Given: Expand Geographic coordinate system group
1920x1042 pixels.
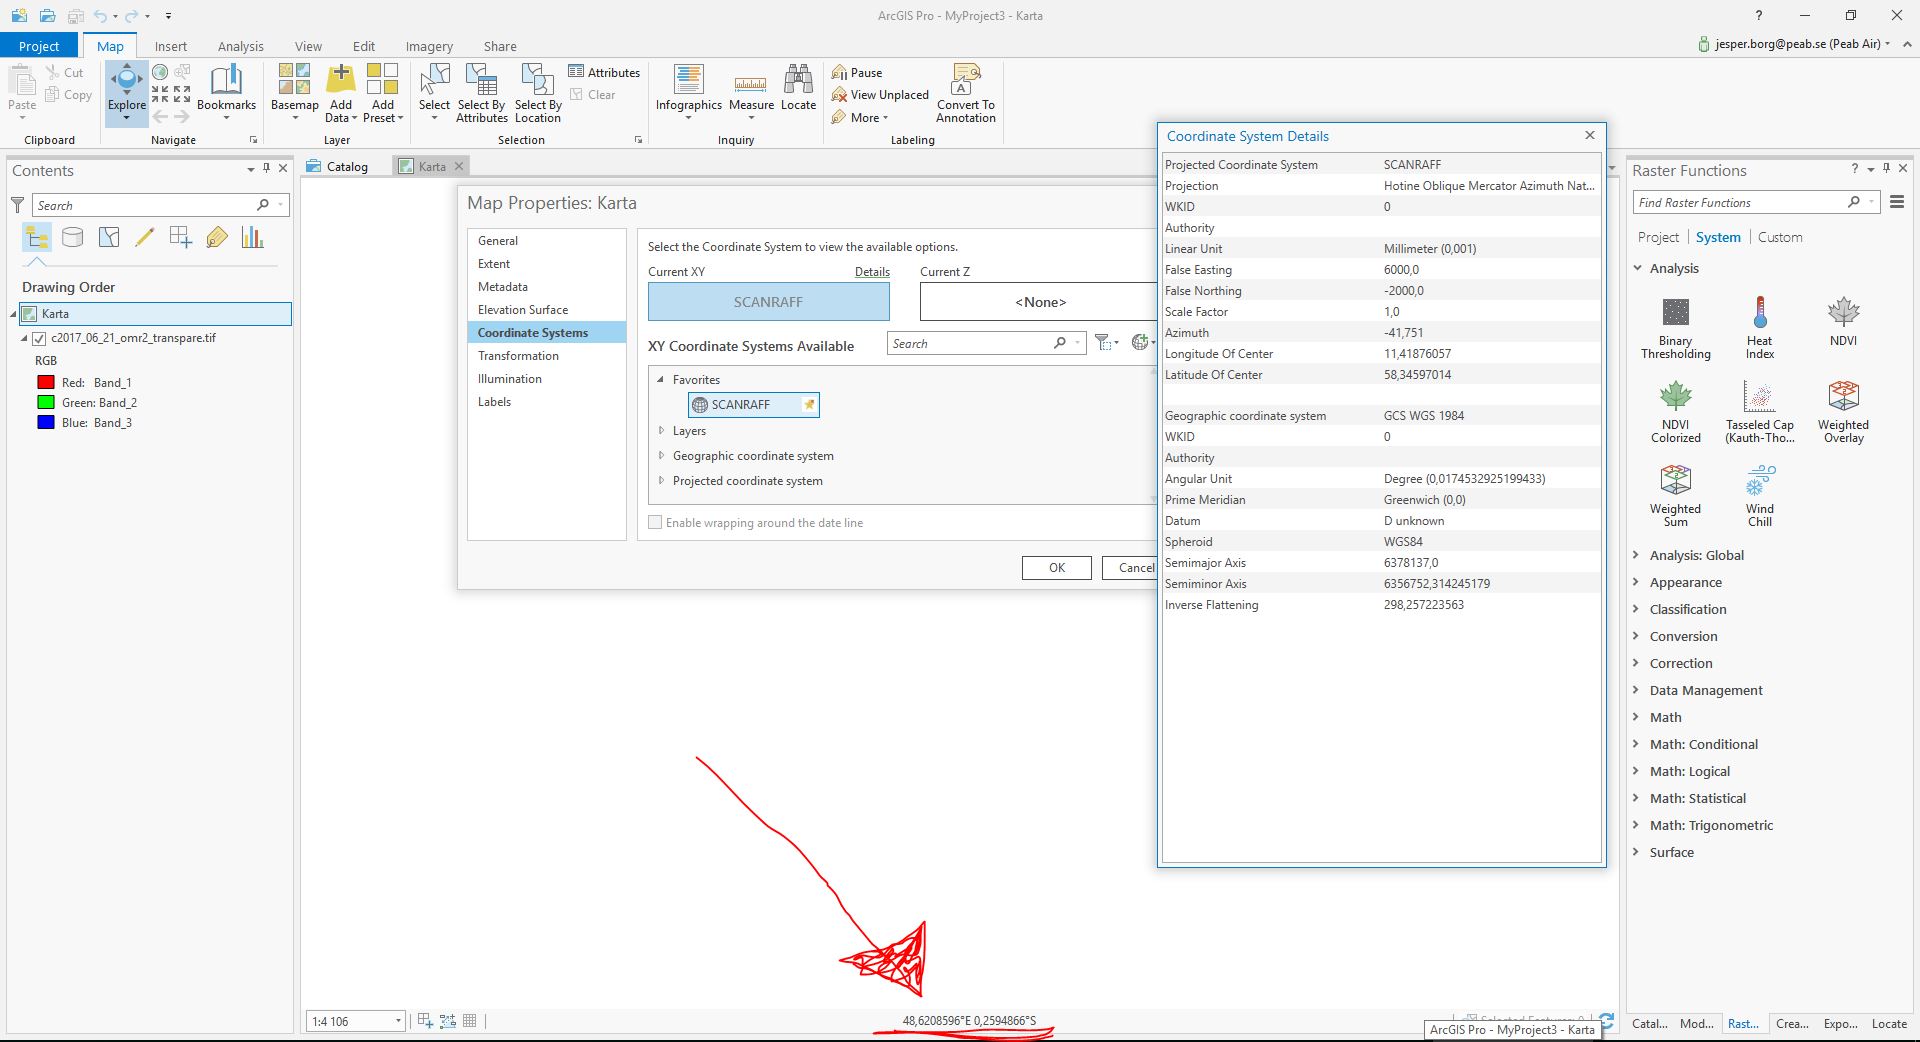Looking at the screenshot, I should pos(661,456).
